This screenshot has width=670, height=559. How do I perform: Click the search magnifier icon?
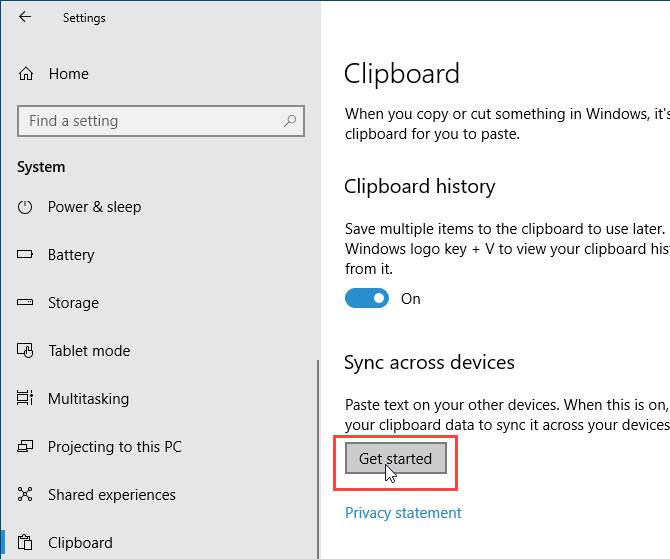pyautogui.click(x=291, y=121)
